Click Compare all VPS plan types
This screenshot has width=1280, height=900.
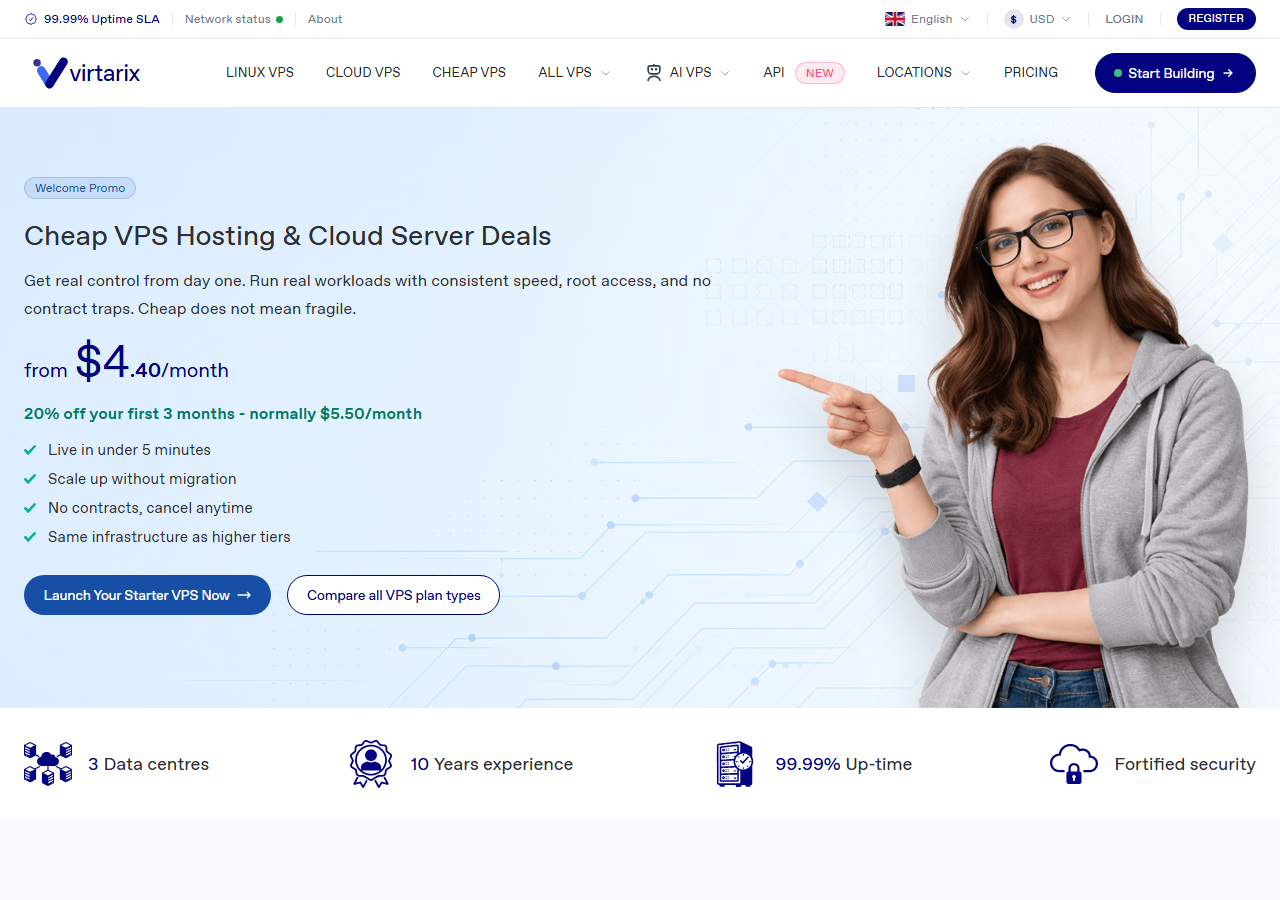click(x=393, y=595)
